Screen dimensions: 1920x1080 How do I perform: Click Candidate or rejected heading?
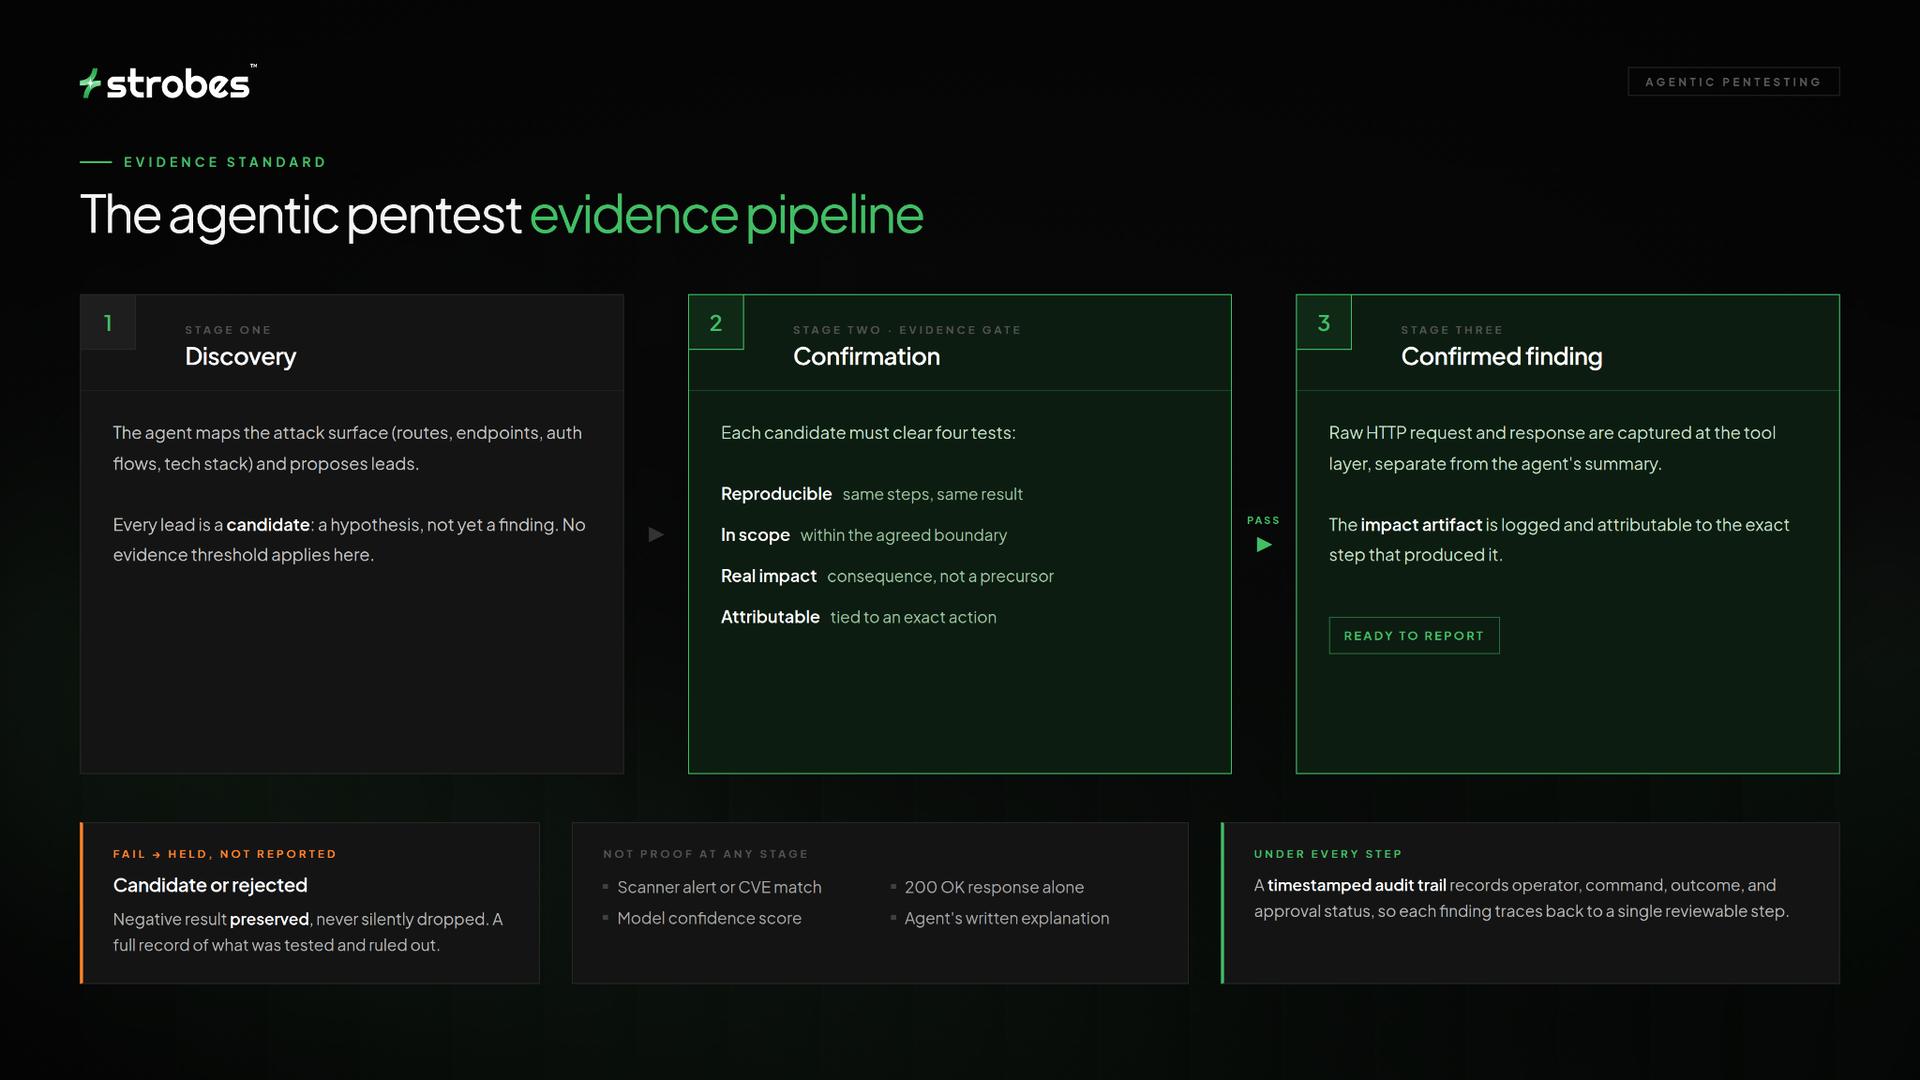point(210,885)
